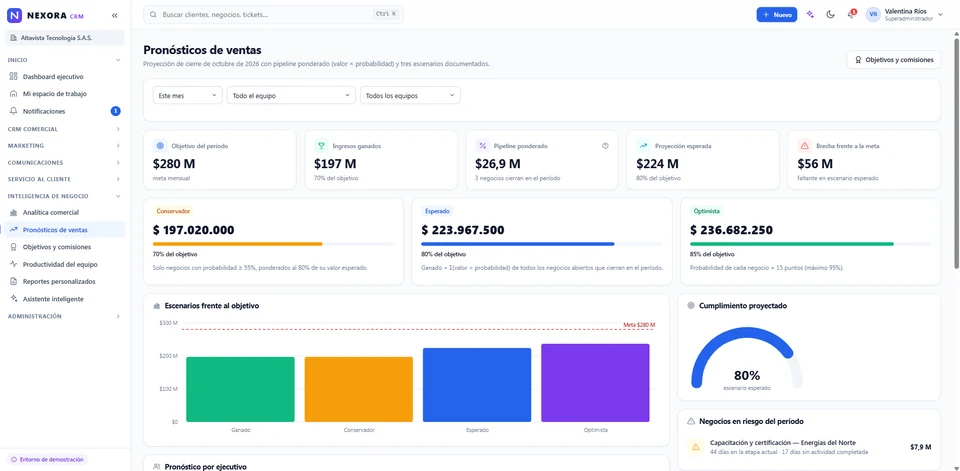960x471 pixels.
Task: Click the Pipeline ponderado percent icon
Action: click(x=482, y=146)
